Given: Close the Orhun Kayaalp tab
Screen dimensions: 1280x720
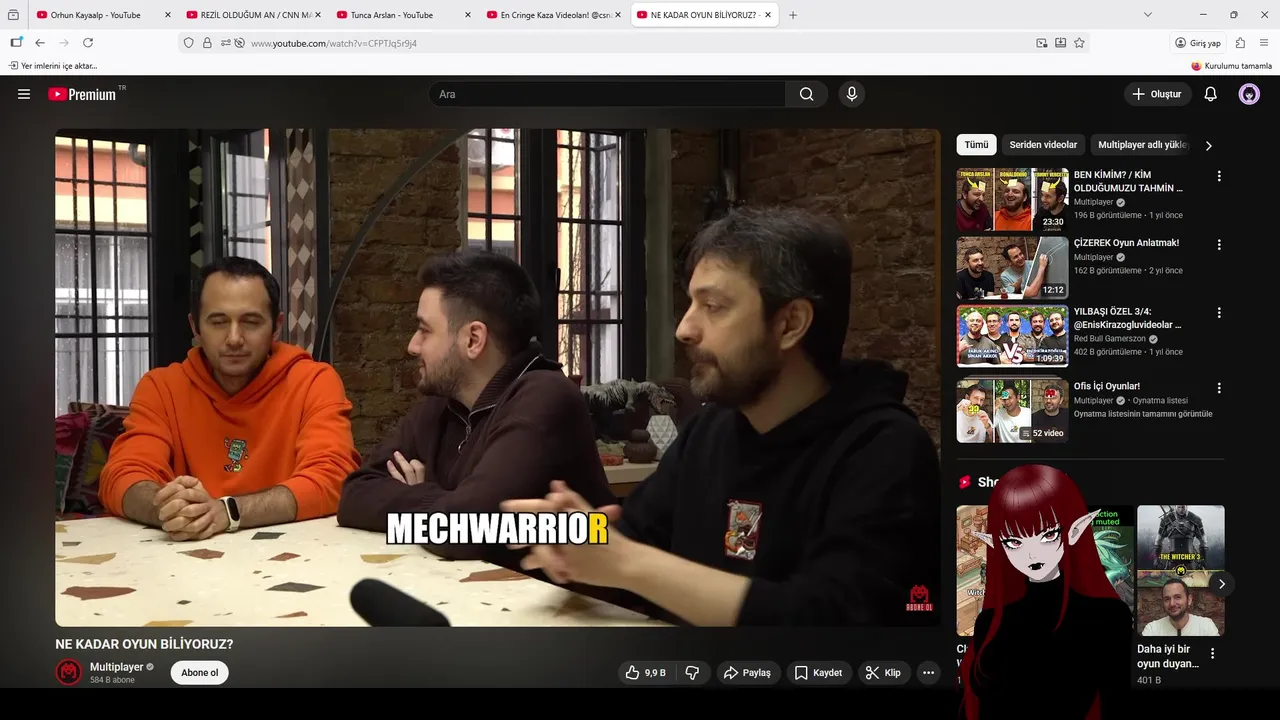Looking at the screenshot, I should click(x=168, y=15).
